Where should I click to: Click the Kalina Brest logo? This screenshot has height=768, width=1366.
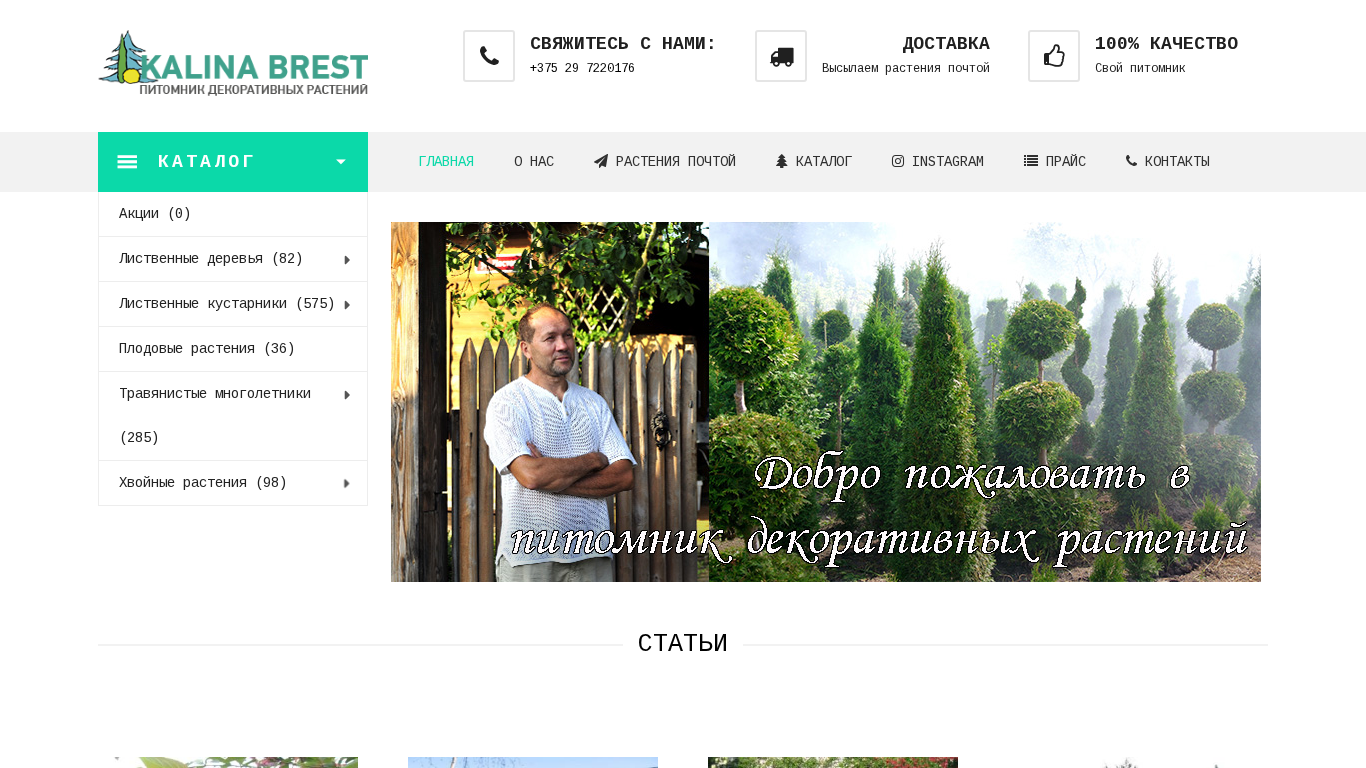(233, 63)
